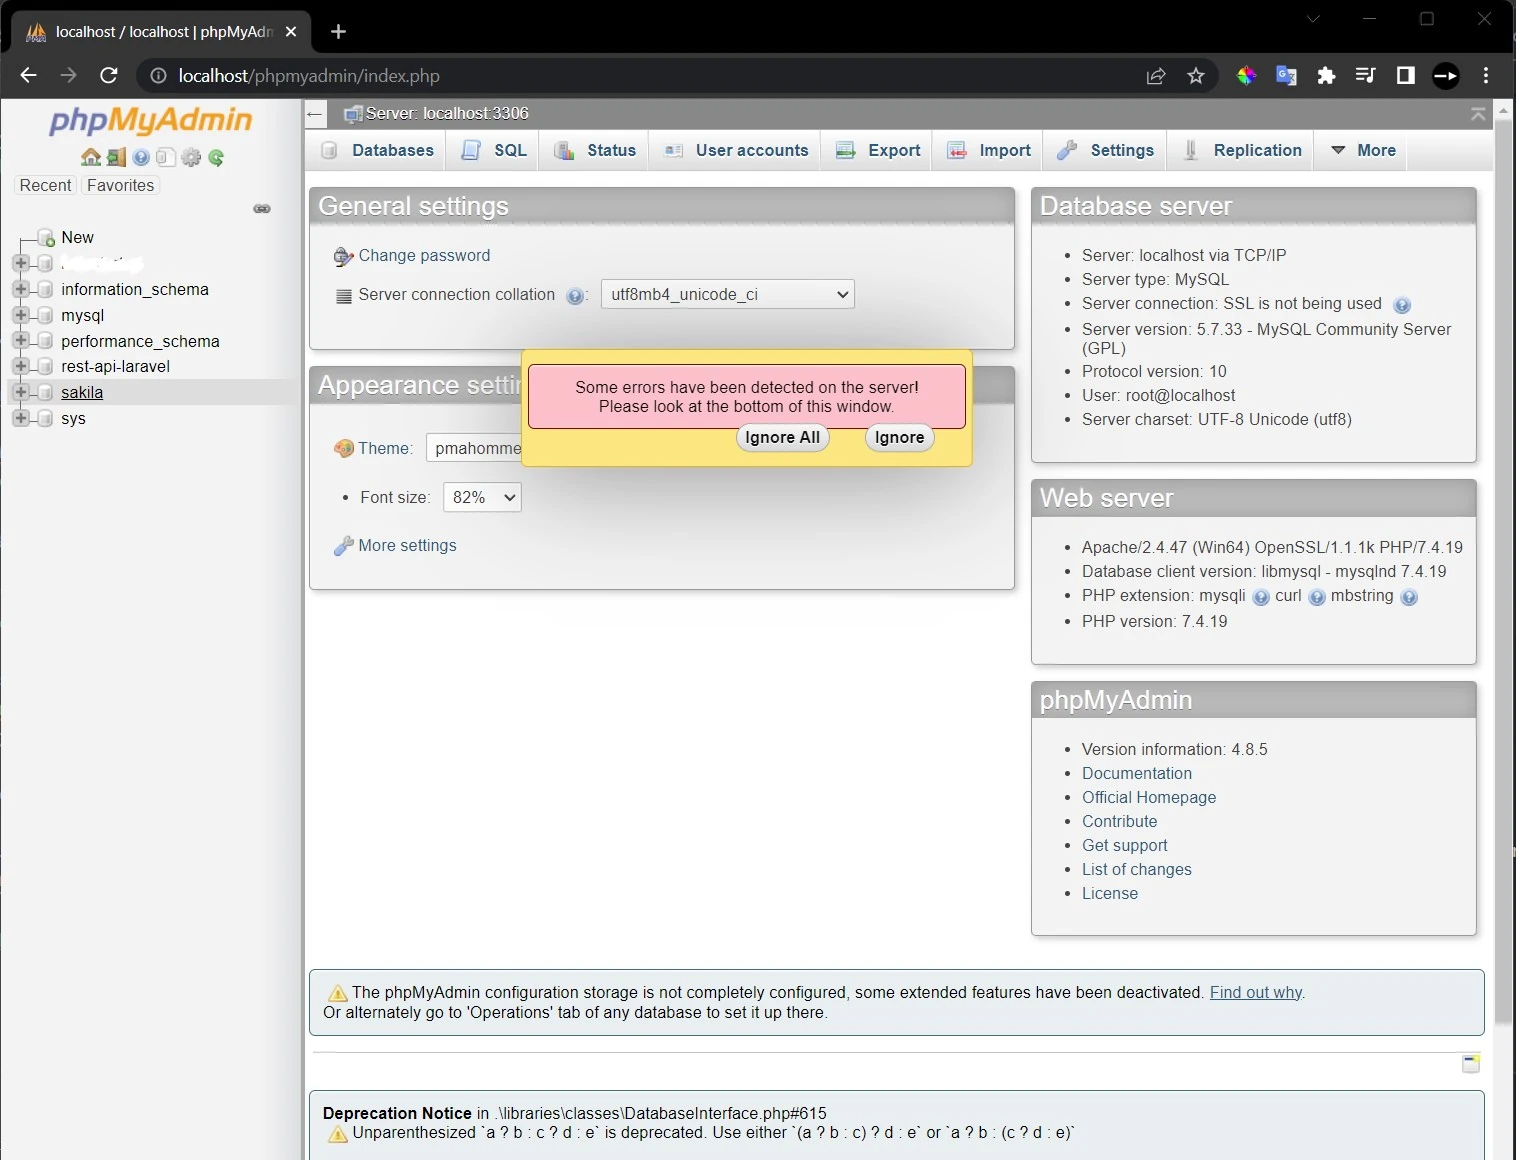
Task: Click the Ignore All button
Action: (x=783, y=437)
